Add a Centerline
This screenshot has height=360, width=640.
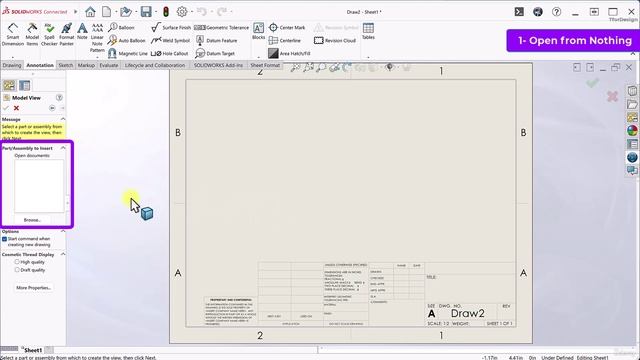point(285,40)
